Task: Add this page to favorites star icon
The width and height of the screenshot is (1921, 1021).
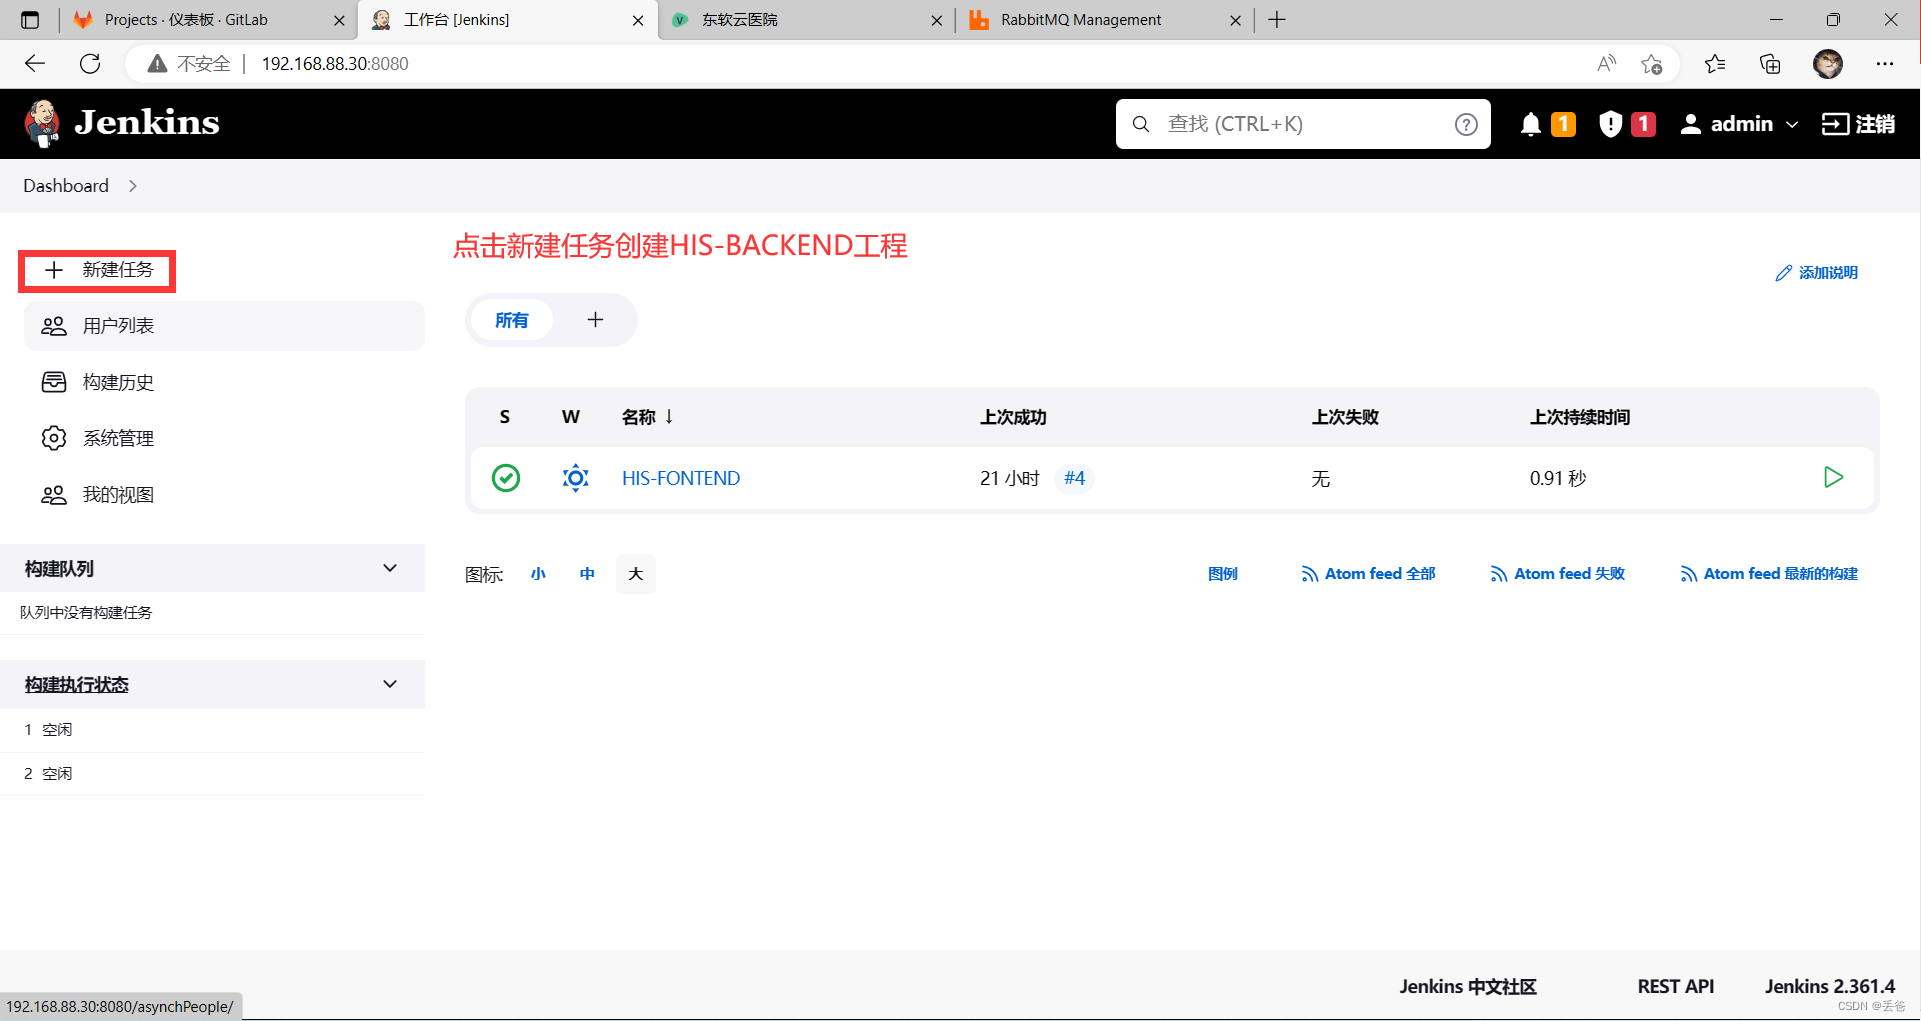Action: pos(1651,64)
